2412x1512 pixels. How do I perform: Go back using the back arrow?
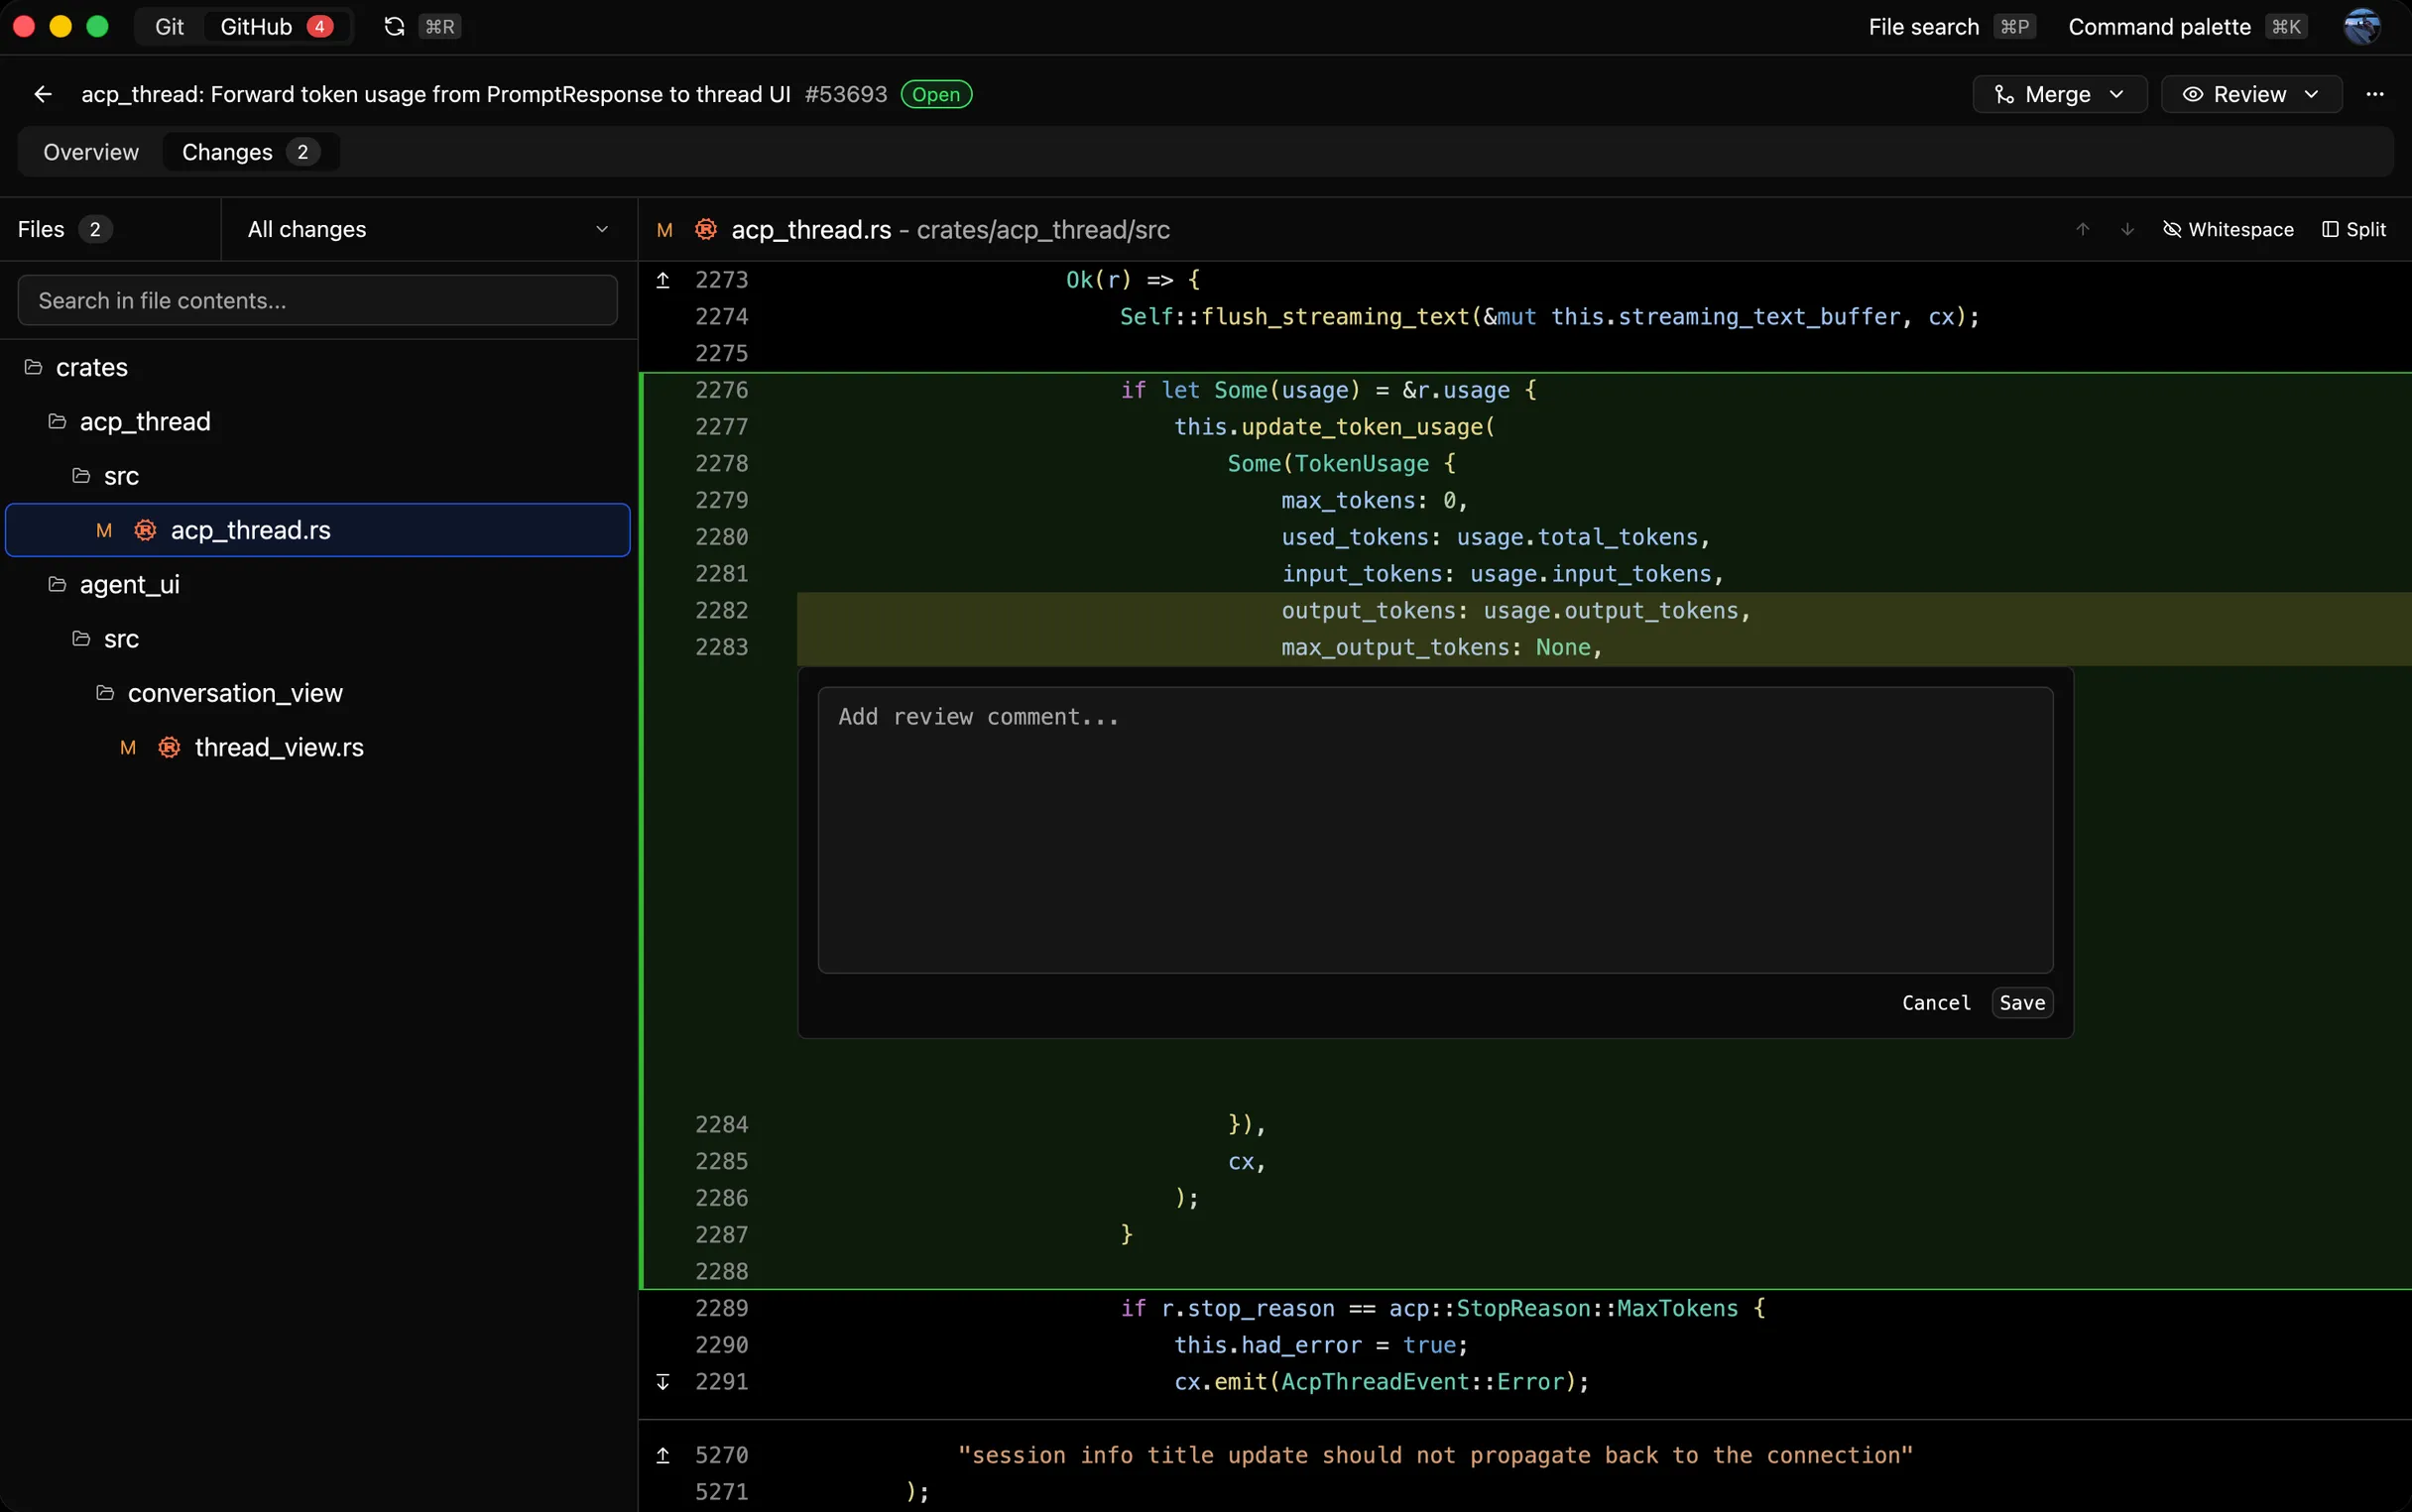point(43,94)
